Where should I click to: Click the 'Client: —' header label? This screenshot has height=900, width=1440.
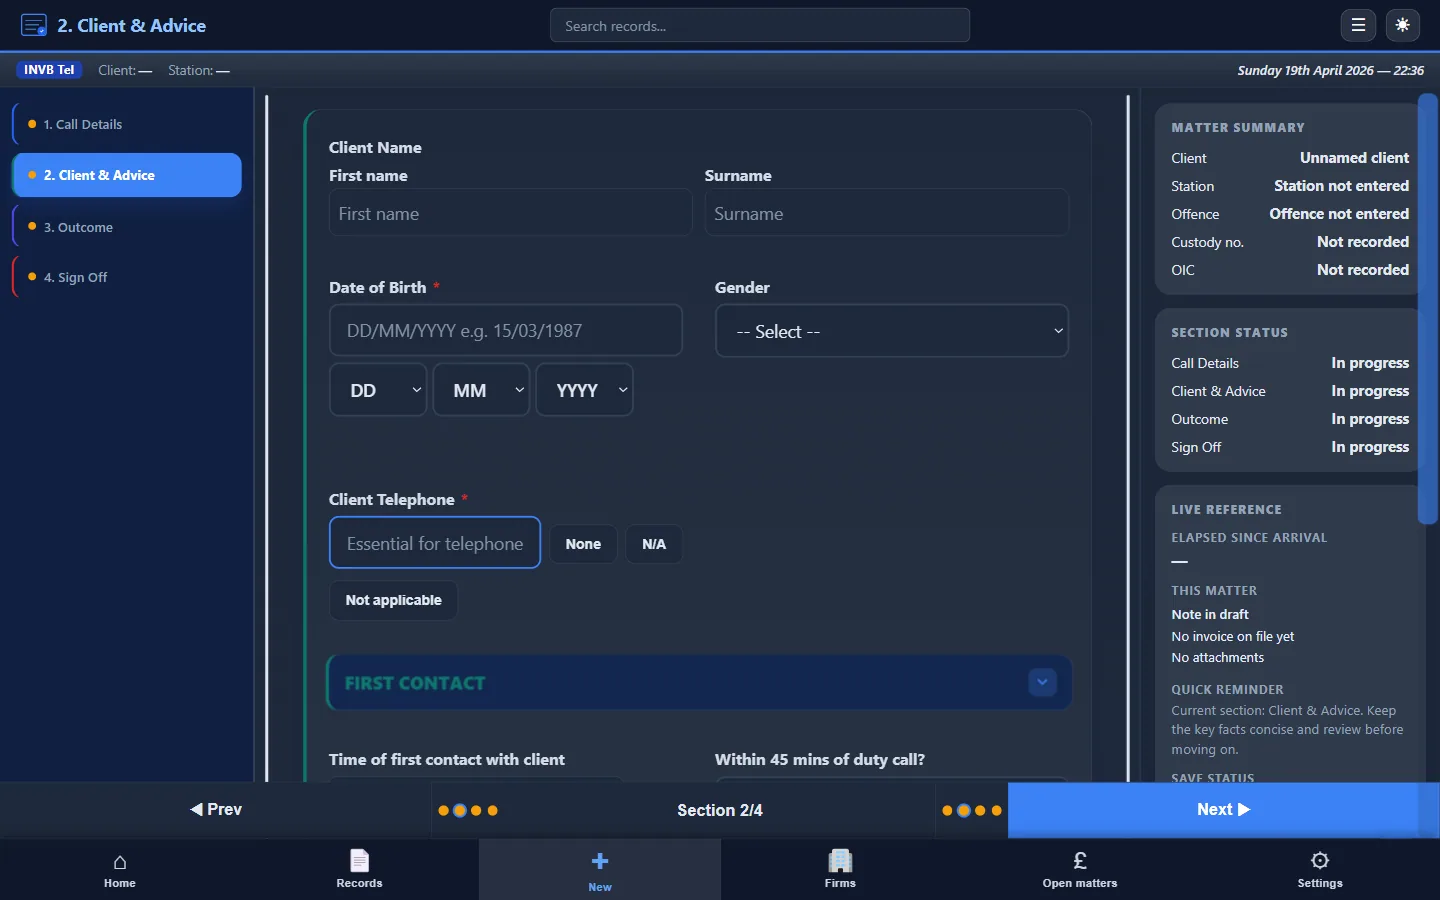coord(125,70)
